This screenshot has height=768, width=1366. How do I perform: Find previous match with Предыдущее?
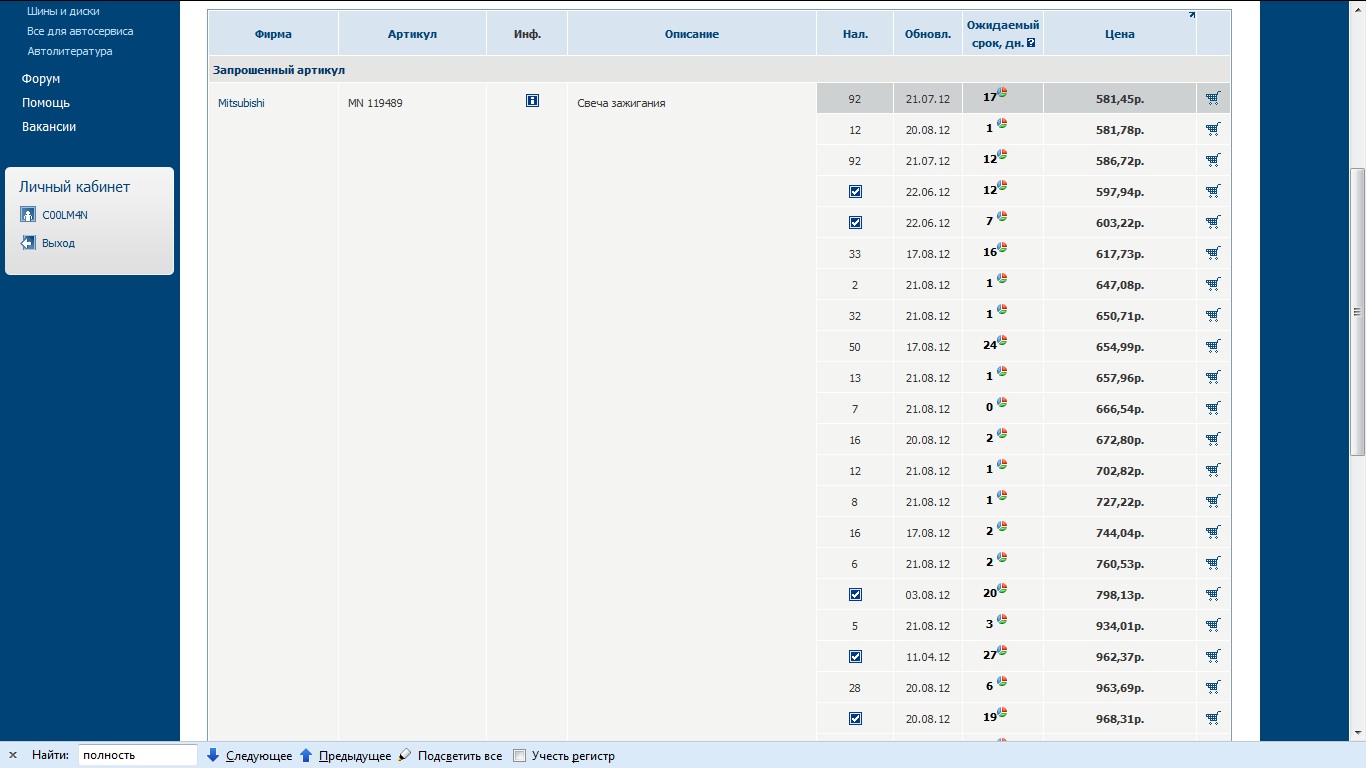(346, 756)
